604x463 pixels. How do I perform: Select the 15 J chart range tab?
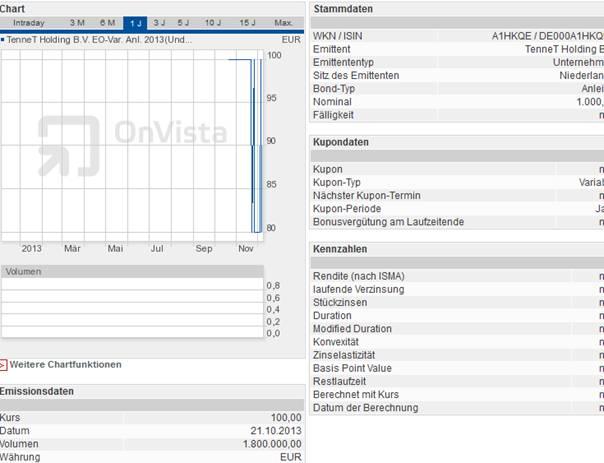pyautogui.click(x=247, y=23)
